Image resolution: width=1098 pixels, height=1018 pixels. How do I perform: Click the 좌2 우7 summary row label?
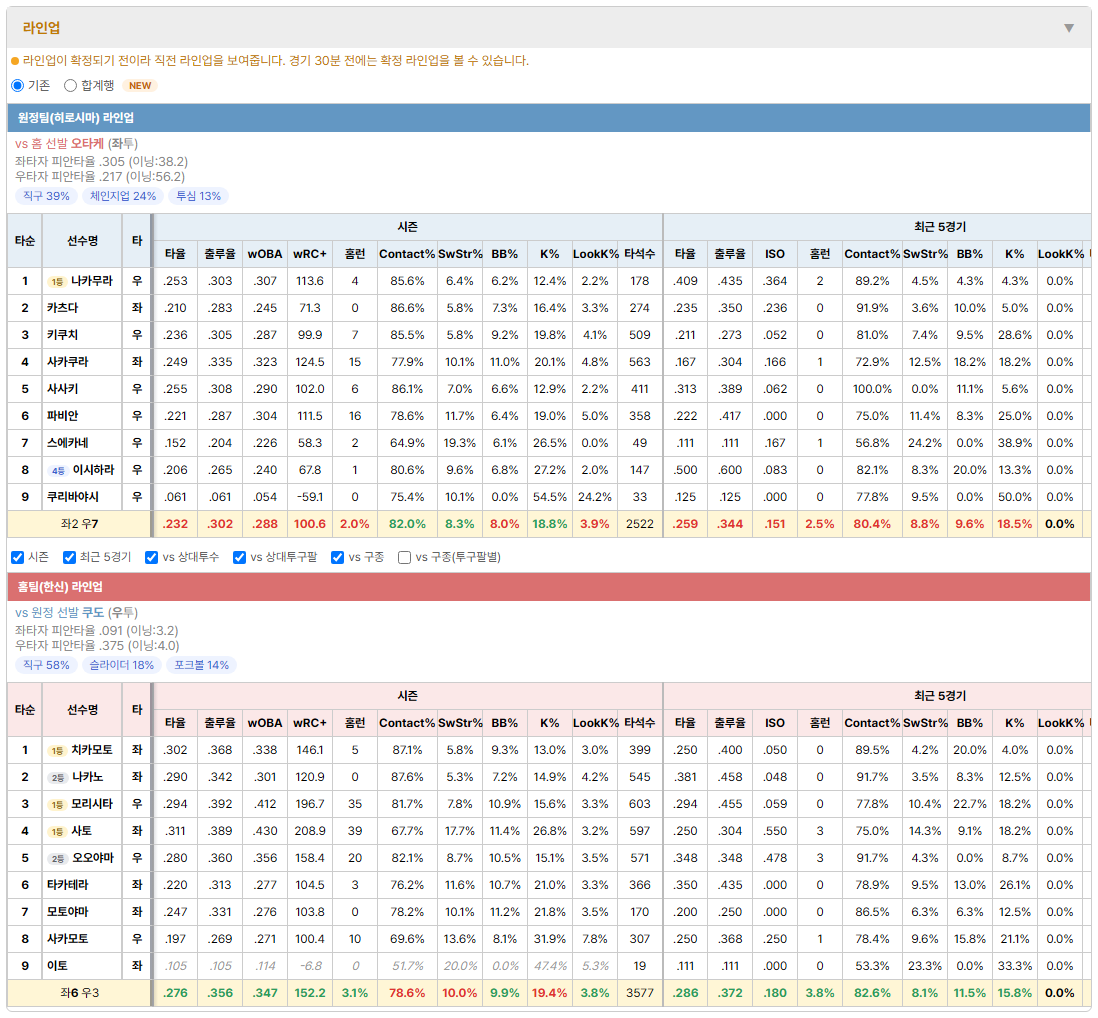pos(79,524)
